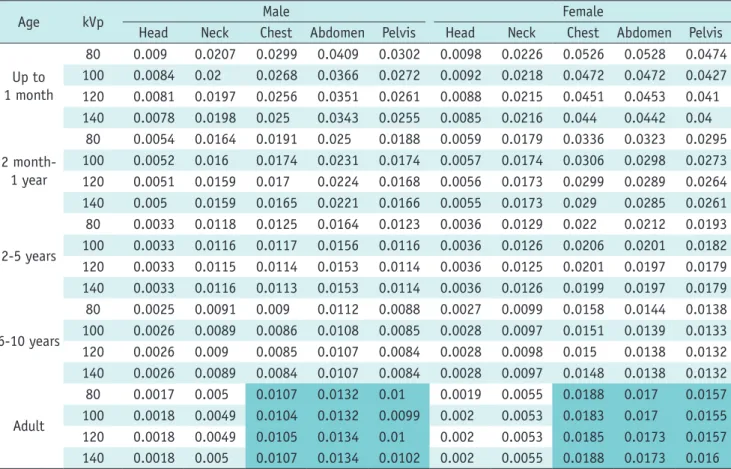Click the value 0.0285 in Female Abdomen
This screenshot has height=469, width=731.
(645, 203)
